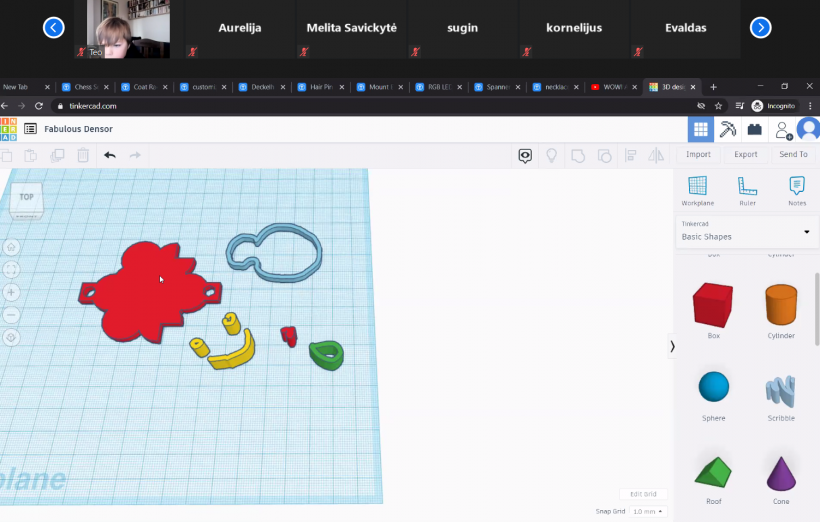Toggle the show-all lightbulb icon
This screenshot has width=820, height=522.
[551, 155]
